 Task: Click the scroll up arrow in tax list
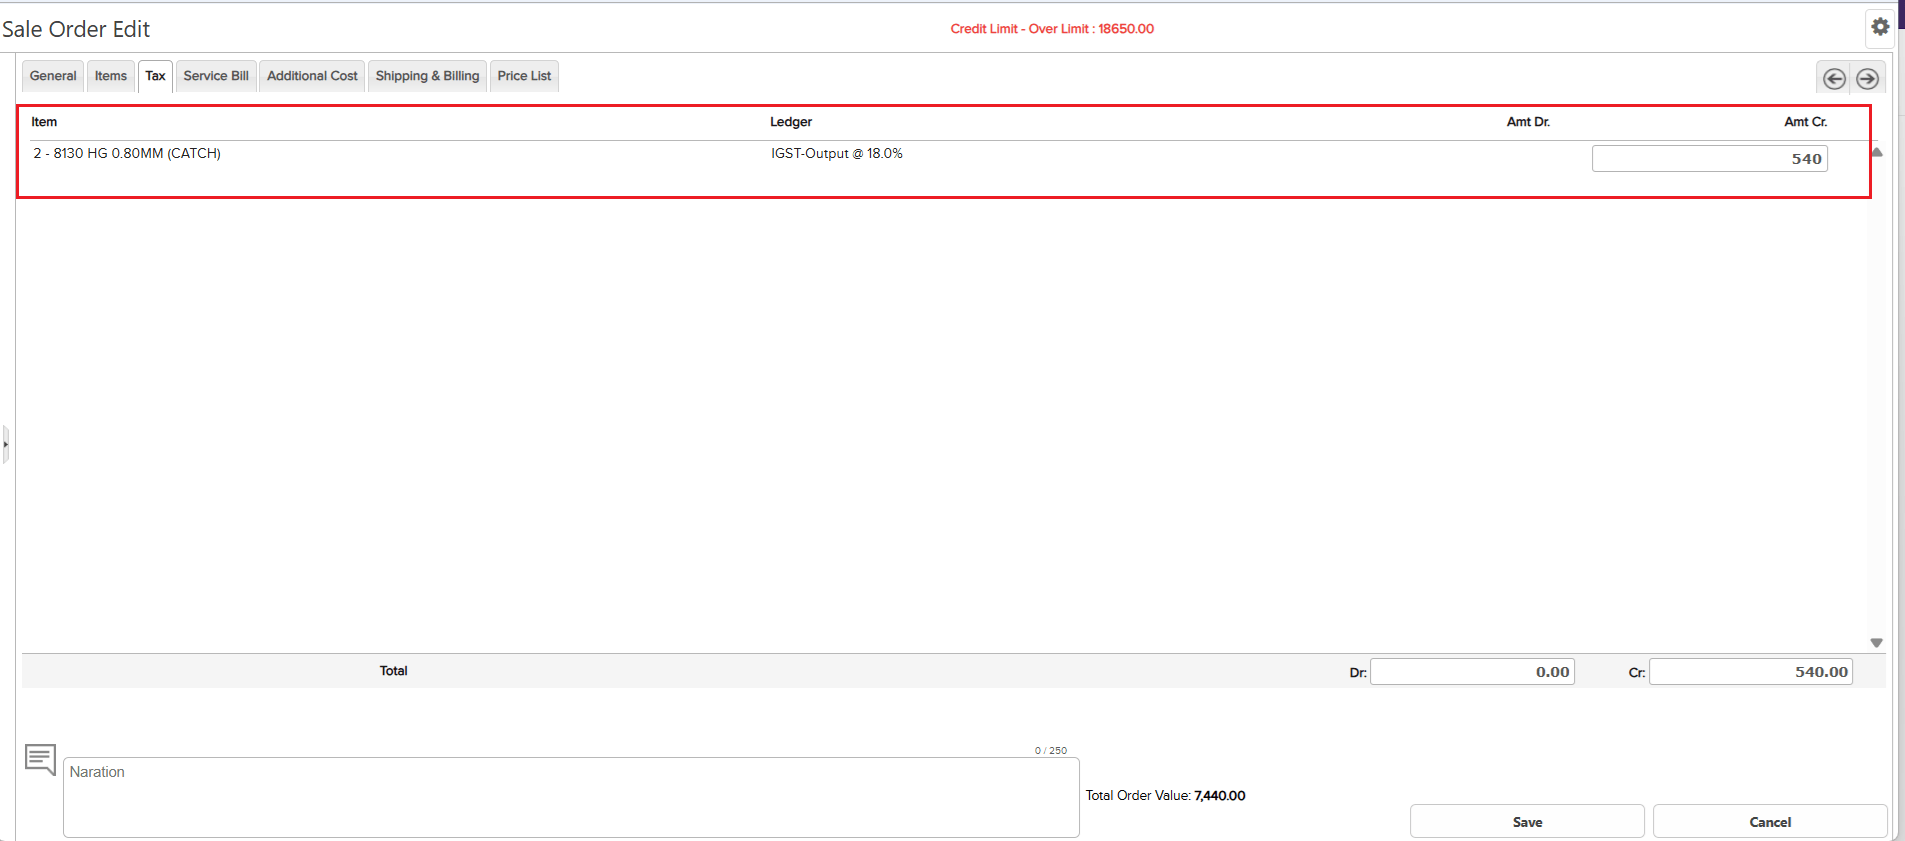pos(1877,153)
